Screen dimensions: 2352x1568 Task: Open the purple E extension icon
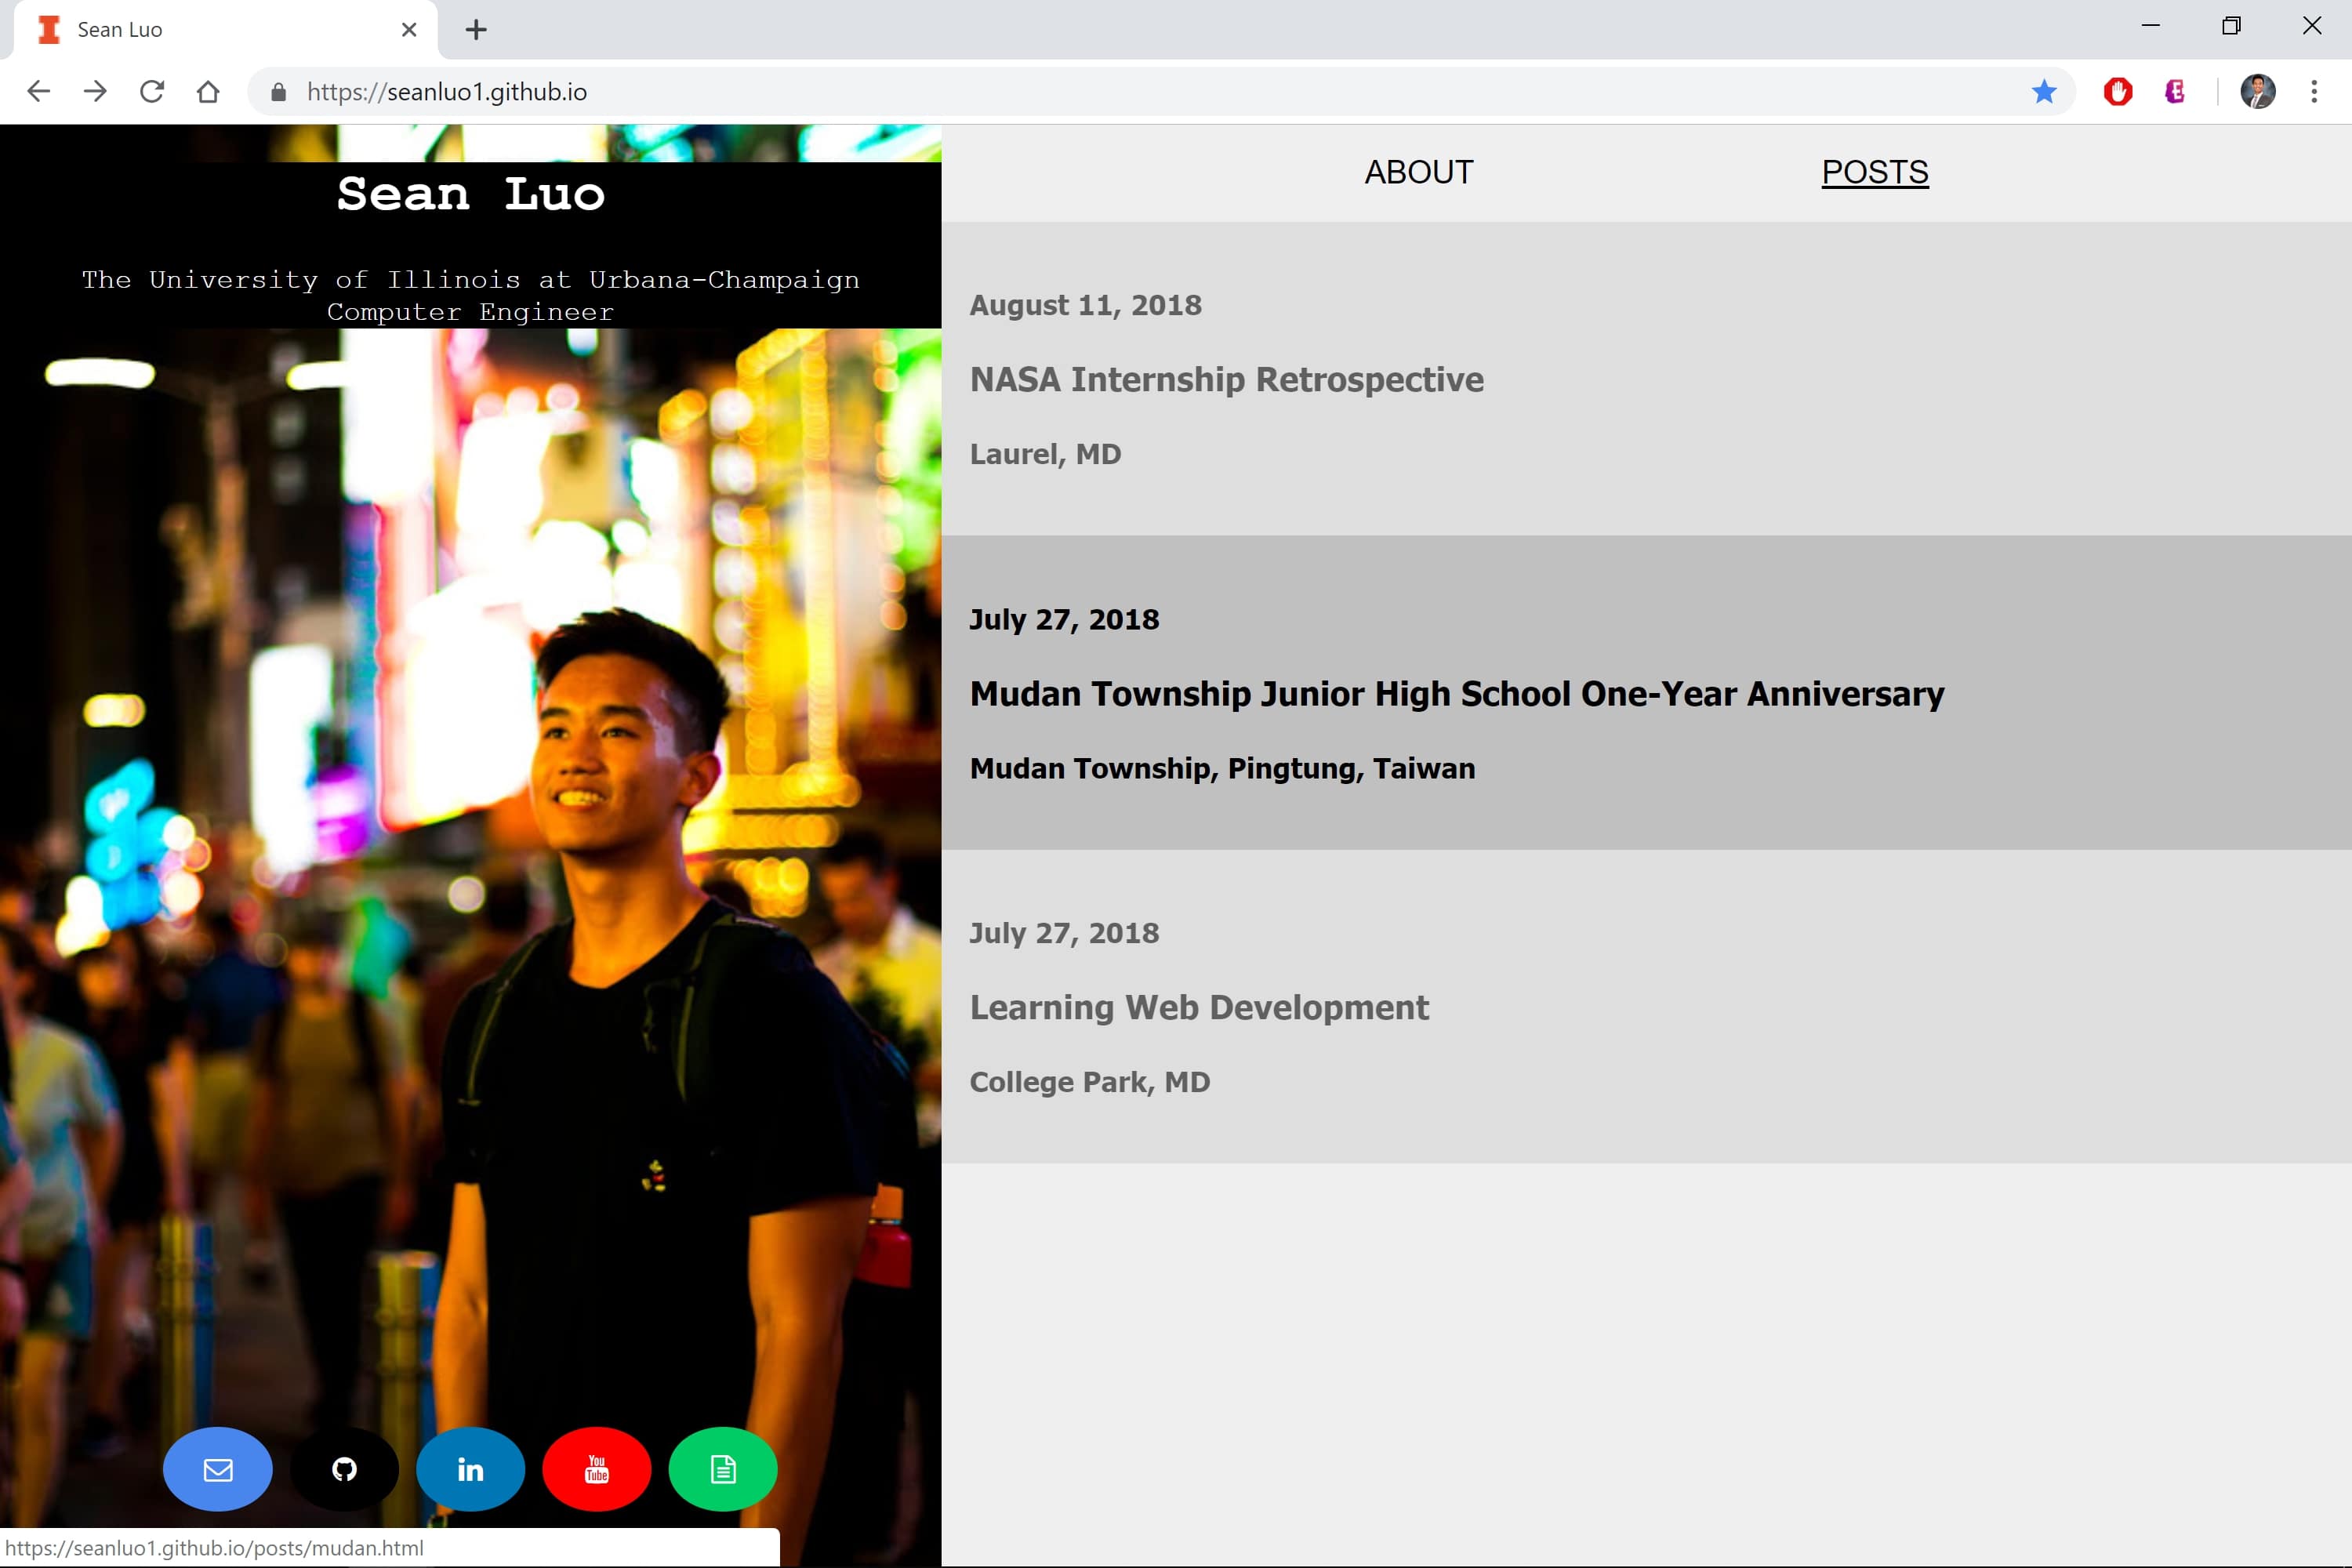click(x=2174, y=92)
